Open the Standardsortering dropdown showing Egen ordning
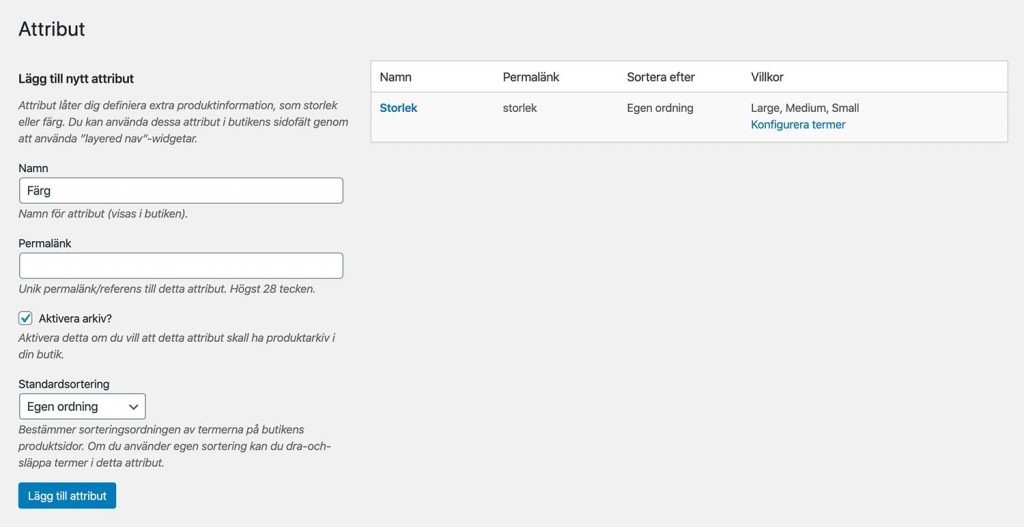Viewport: 1024px width, 527px height. (82, 406)
